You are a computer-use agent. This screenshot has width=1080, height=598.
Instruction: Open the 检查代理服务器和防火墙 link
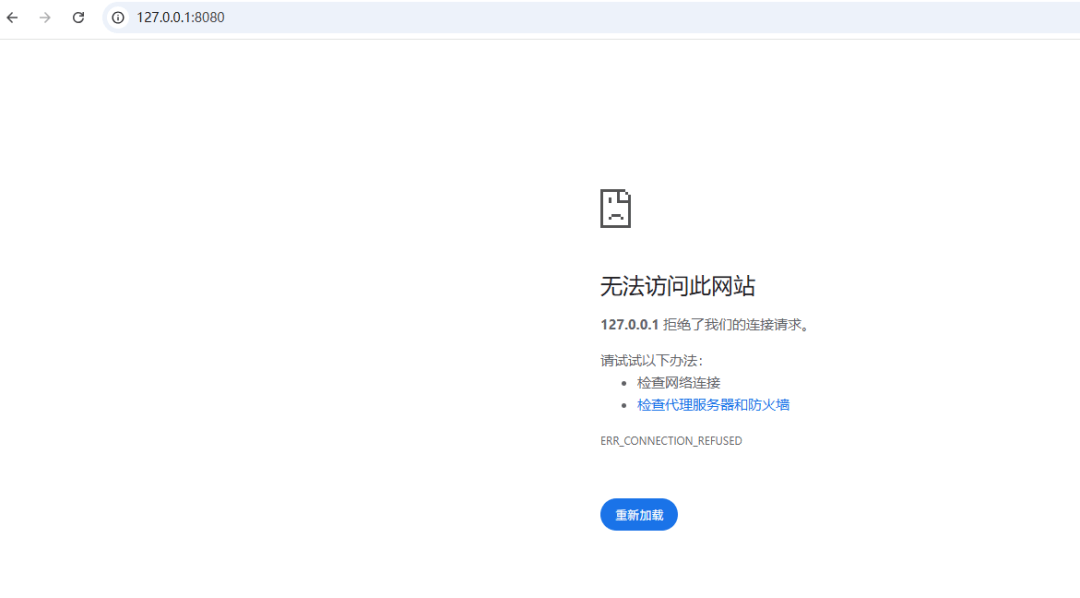pos(713,405)
